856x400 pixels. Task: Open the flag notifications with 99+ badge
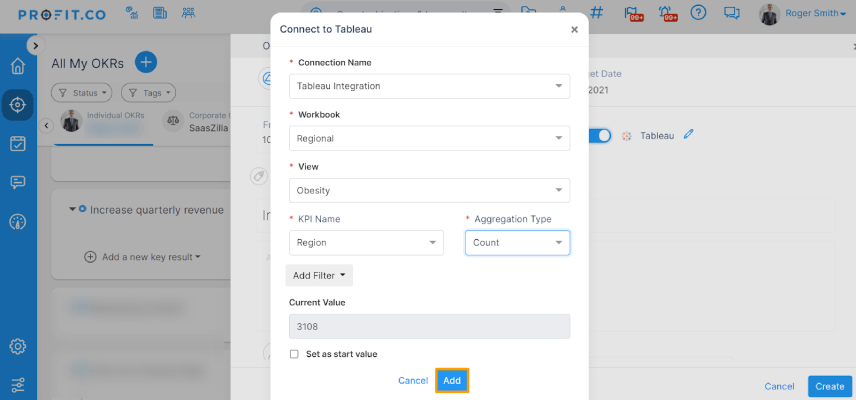(x=632, y=14)
